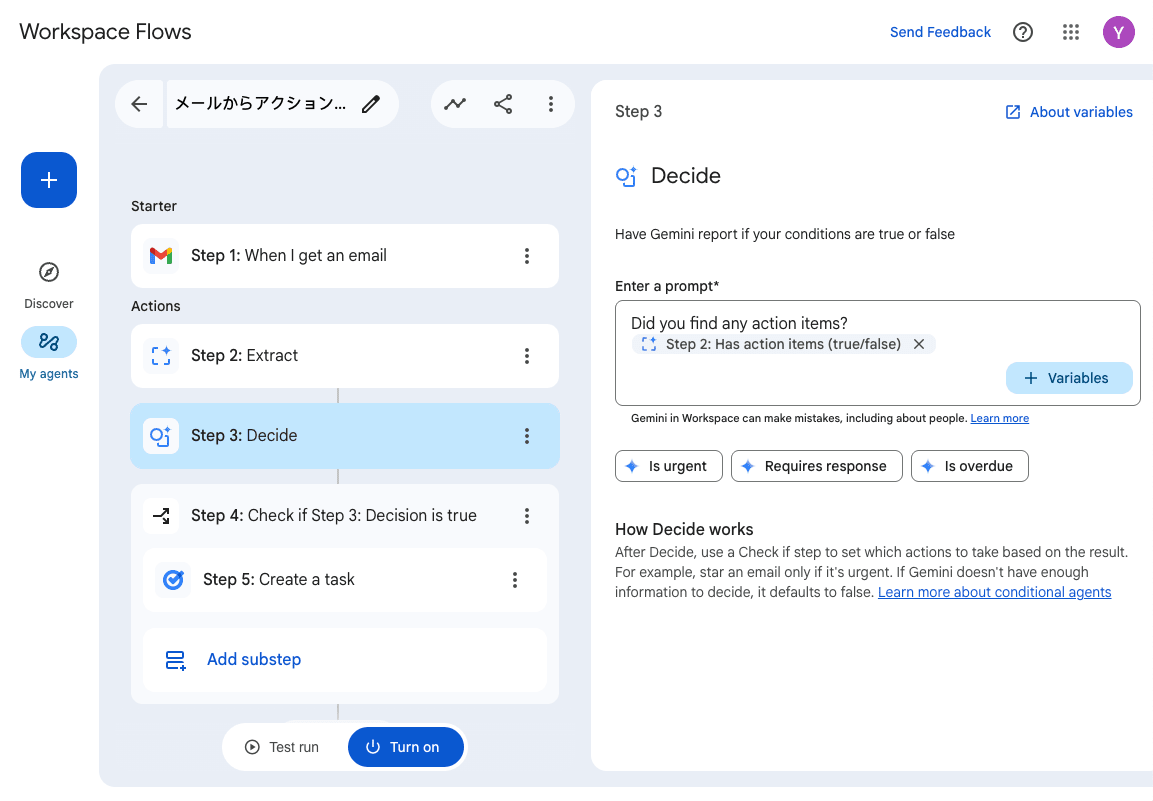Select Step 1: When I get an email

click(x=345, y=256)
